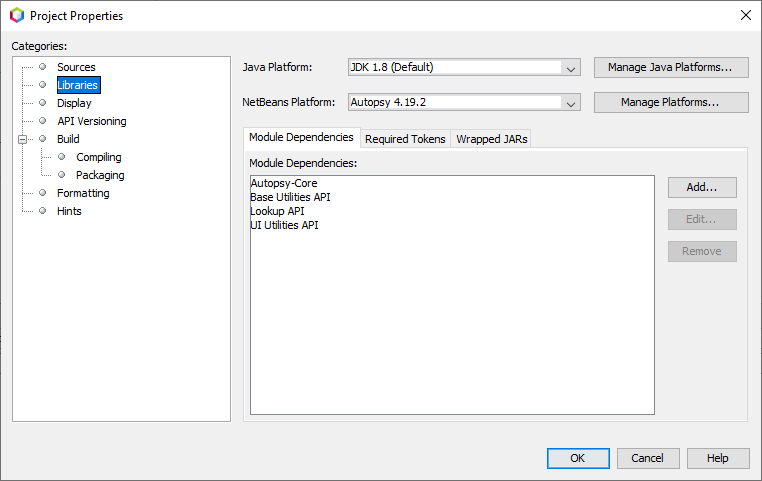This screenshot has width=762, height=481.
Task: Click Add to add module dependency
Action: (702, 187)
